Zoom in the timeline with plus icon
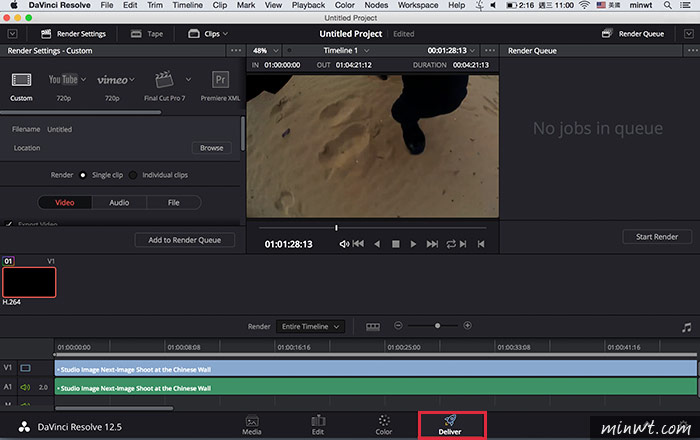700x440 pixels. click(467, 326)
